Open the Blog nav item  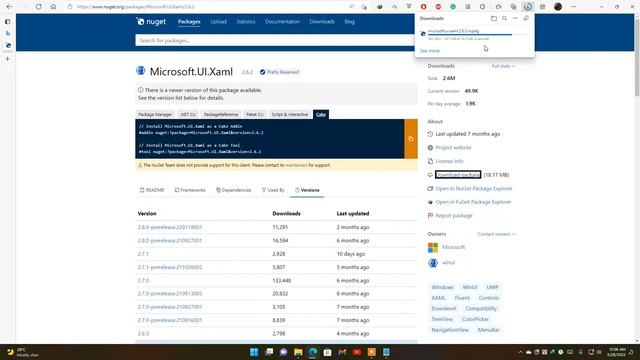point(349,22)
